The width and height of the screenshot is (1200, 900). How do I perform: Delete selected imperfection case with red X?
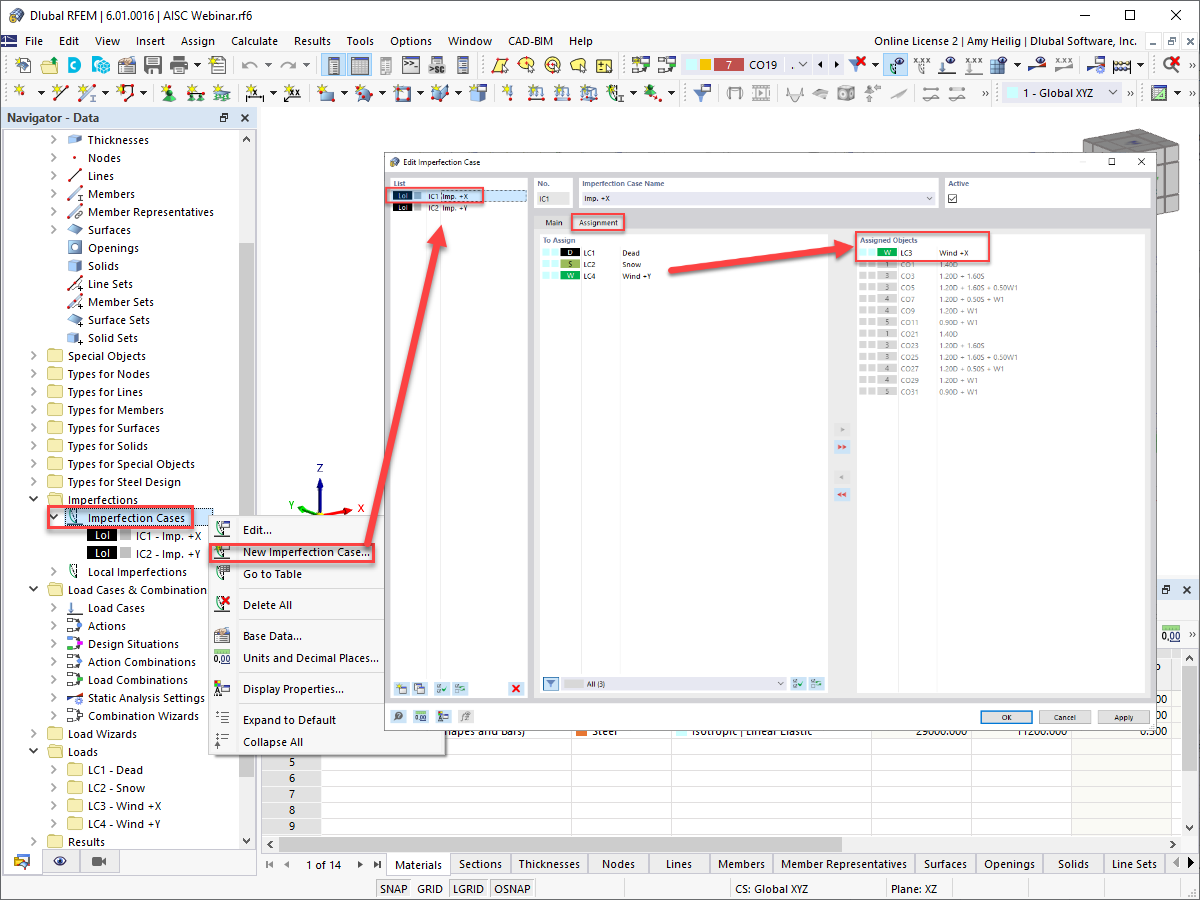pos(516,688)
